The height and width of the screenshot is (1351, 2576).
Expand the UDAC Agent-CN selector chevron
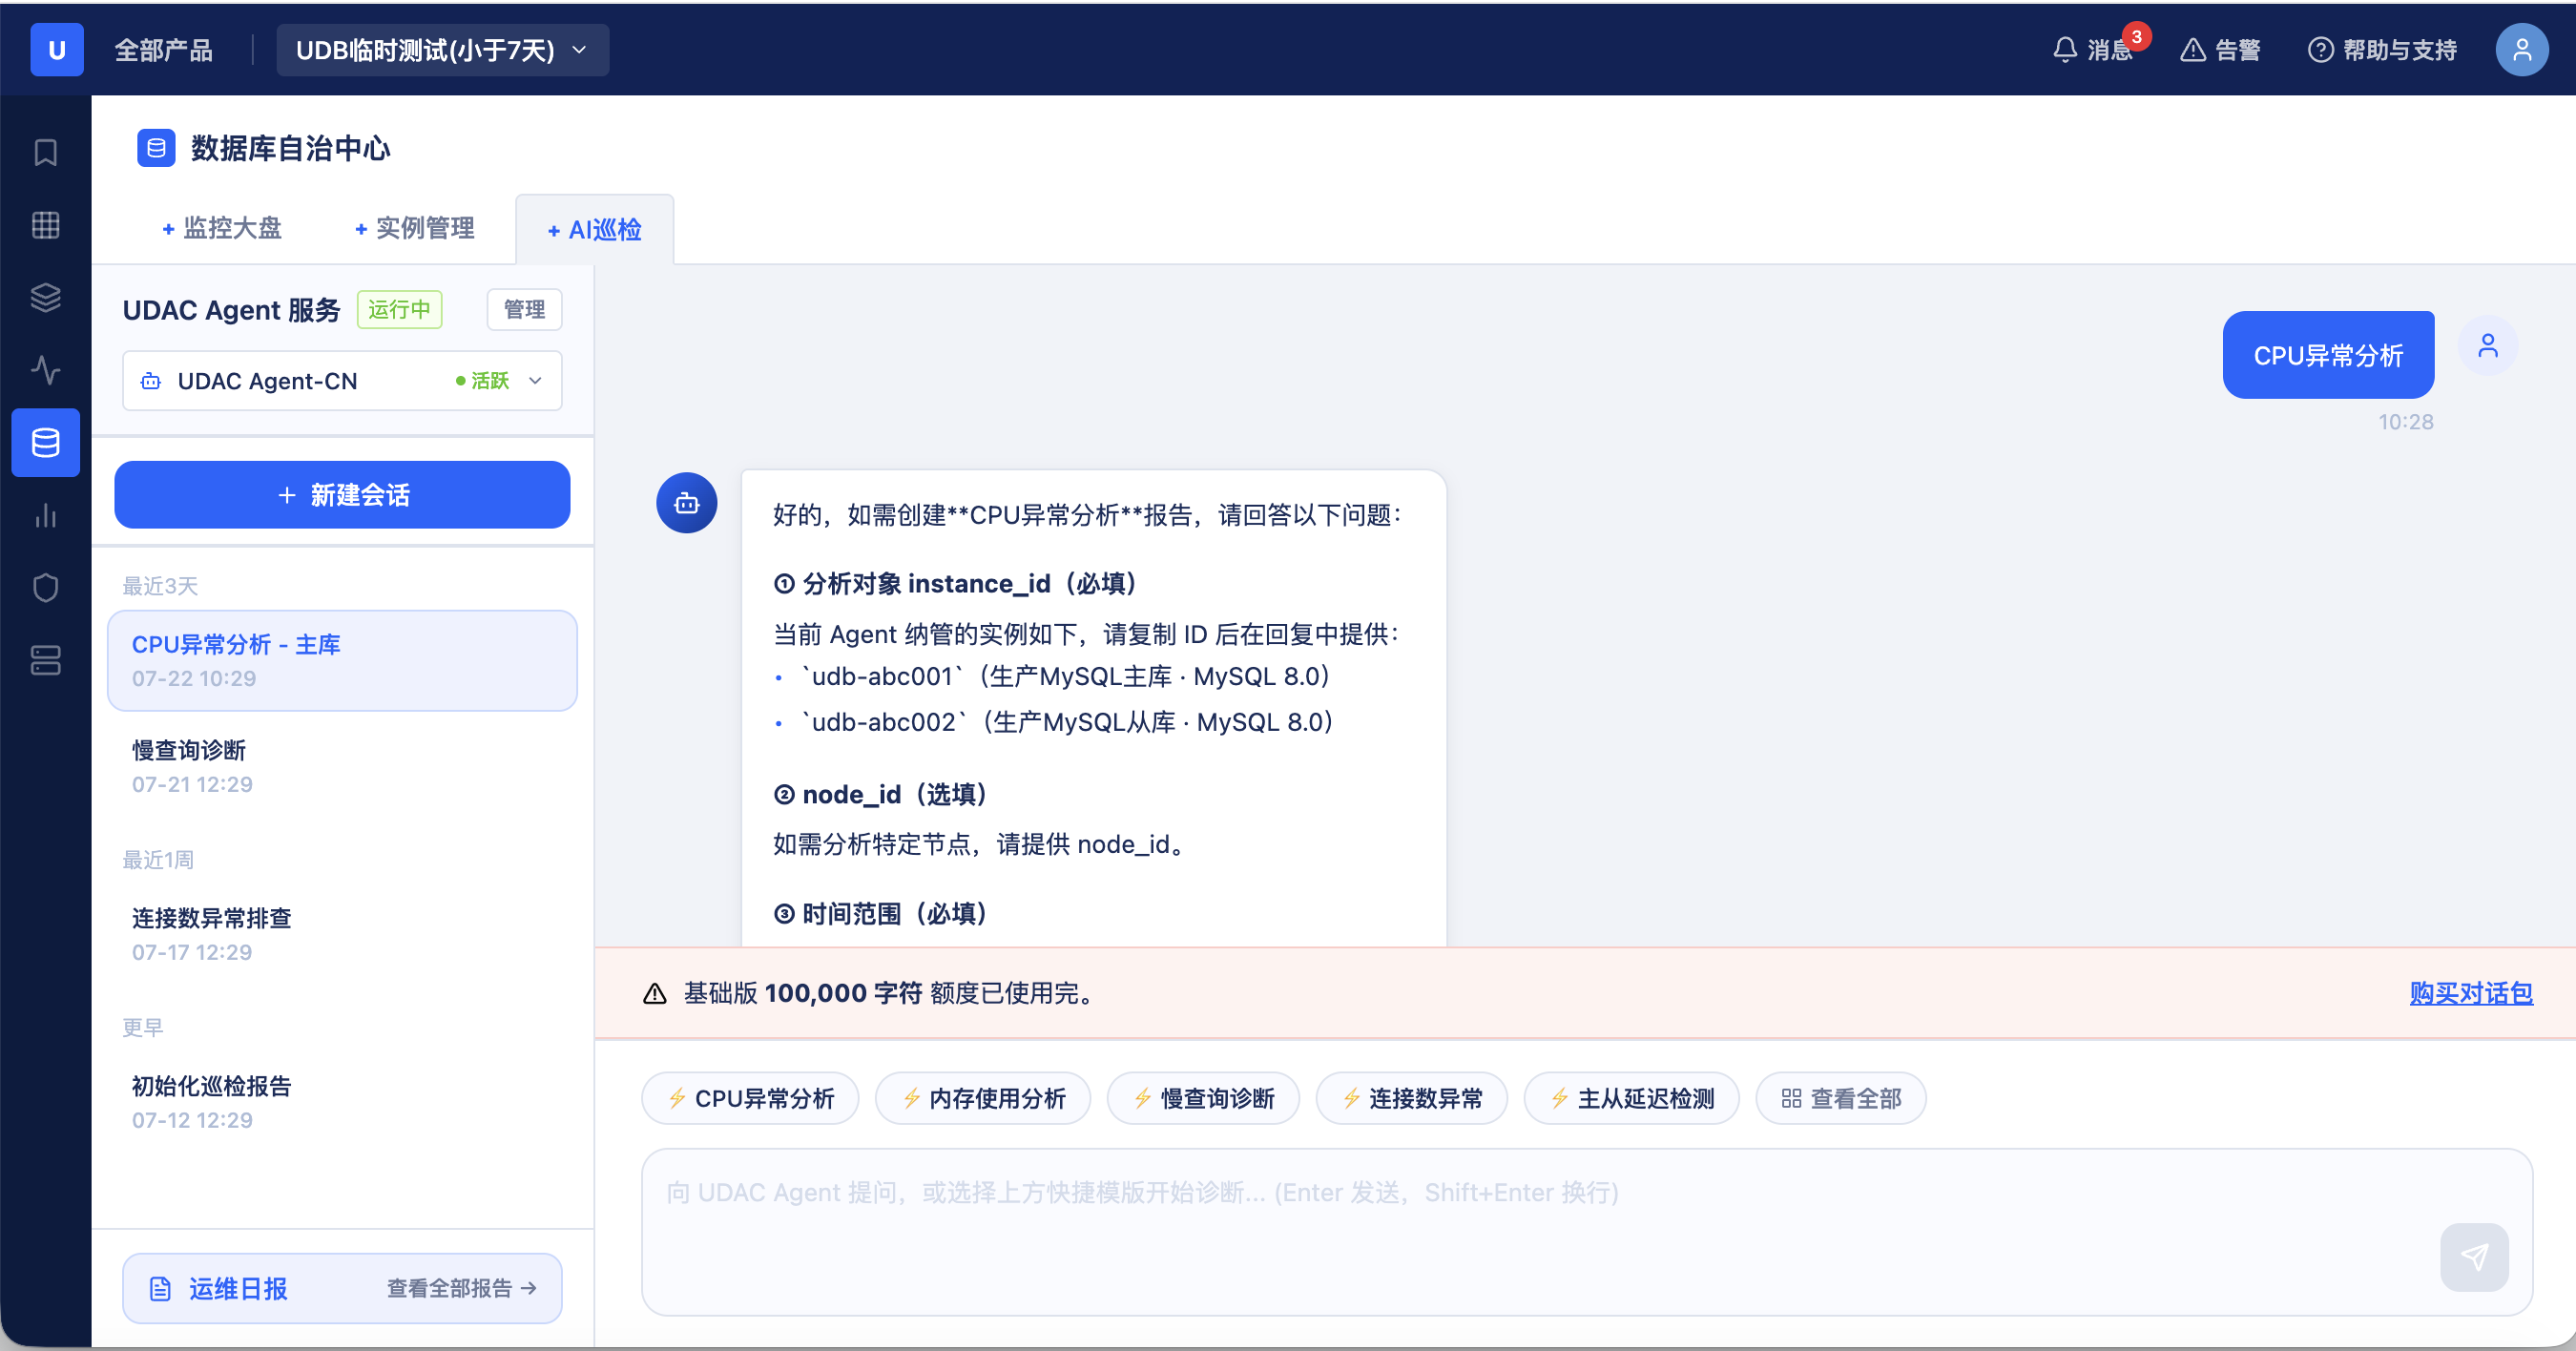point(536,381)
